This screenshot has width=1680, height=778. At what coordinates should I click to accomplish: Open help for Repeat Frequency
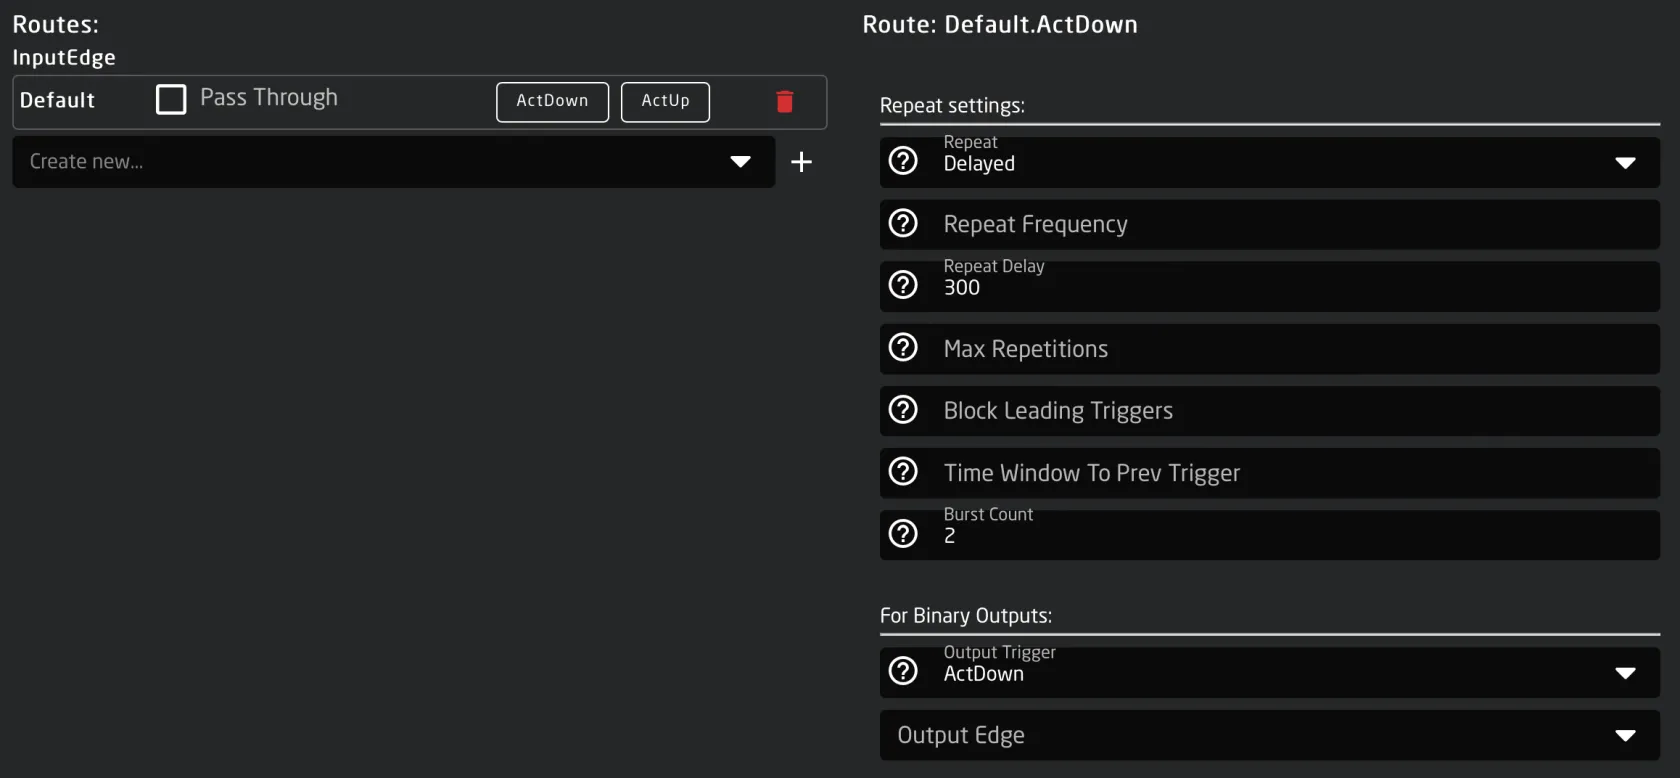(903, 223)
